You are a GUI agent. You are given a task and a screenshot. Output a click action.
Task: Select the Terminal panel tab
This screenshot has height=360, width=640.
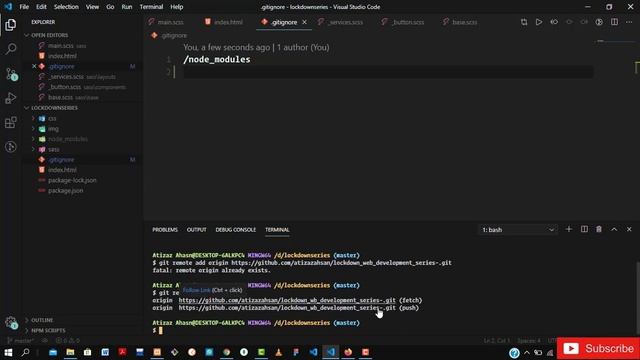point(277,230)
